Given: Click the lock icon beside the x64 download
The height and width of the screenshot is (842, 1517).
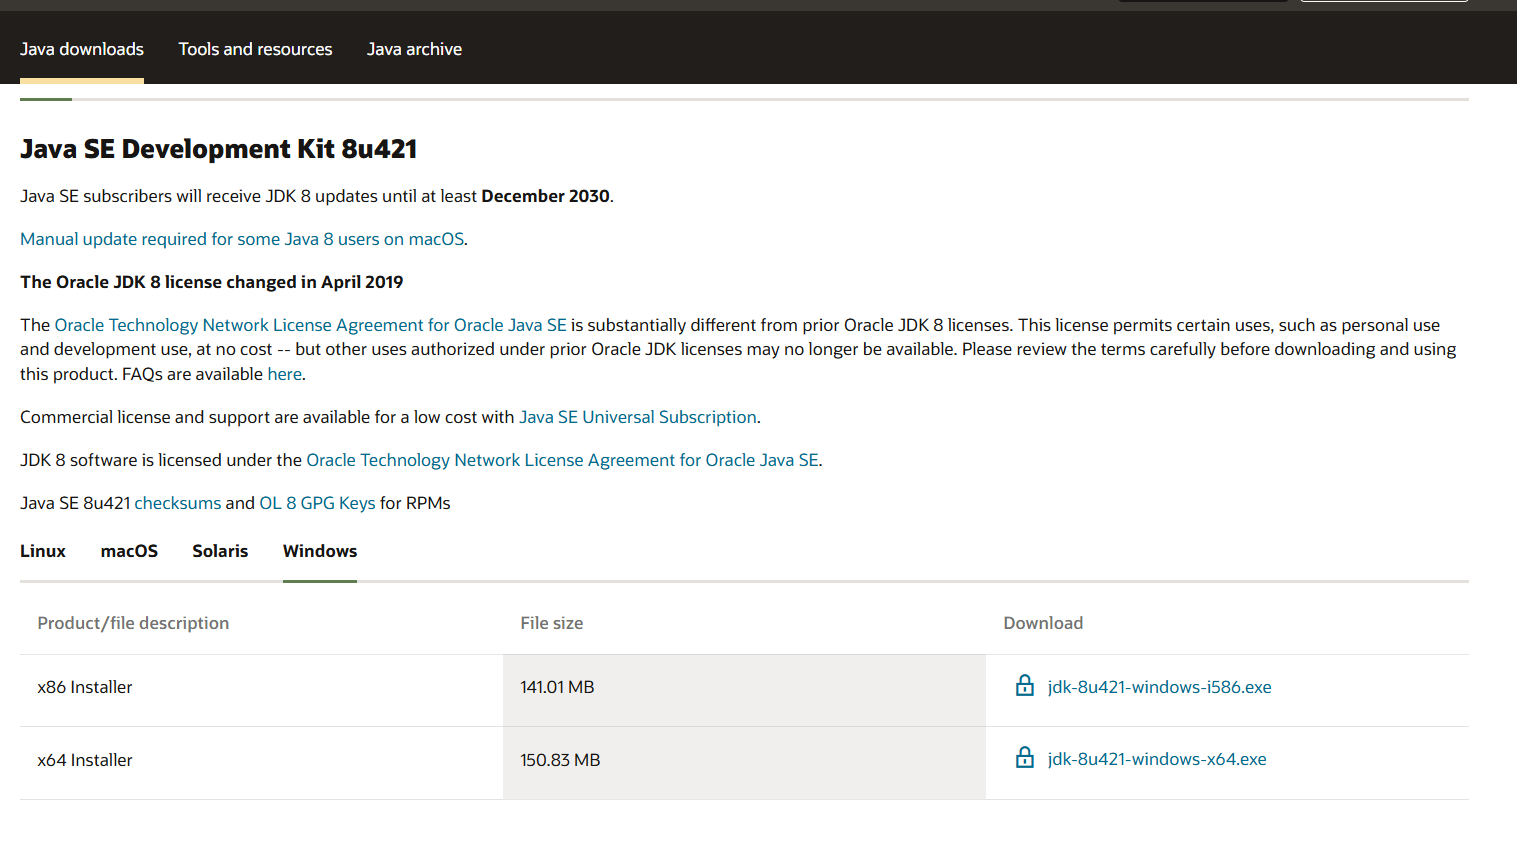Looking at the screenshot, I should click(x=1024, y=758).
